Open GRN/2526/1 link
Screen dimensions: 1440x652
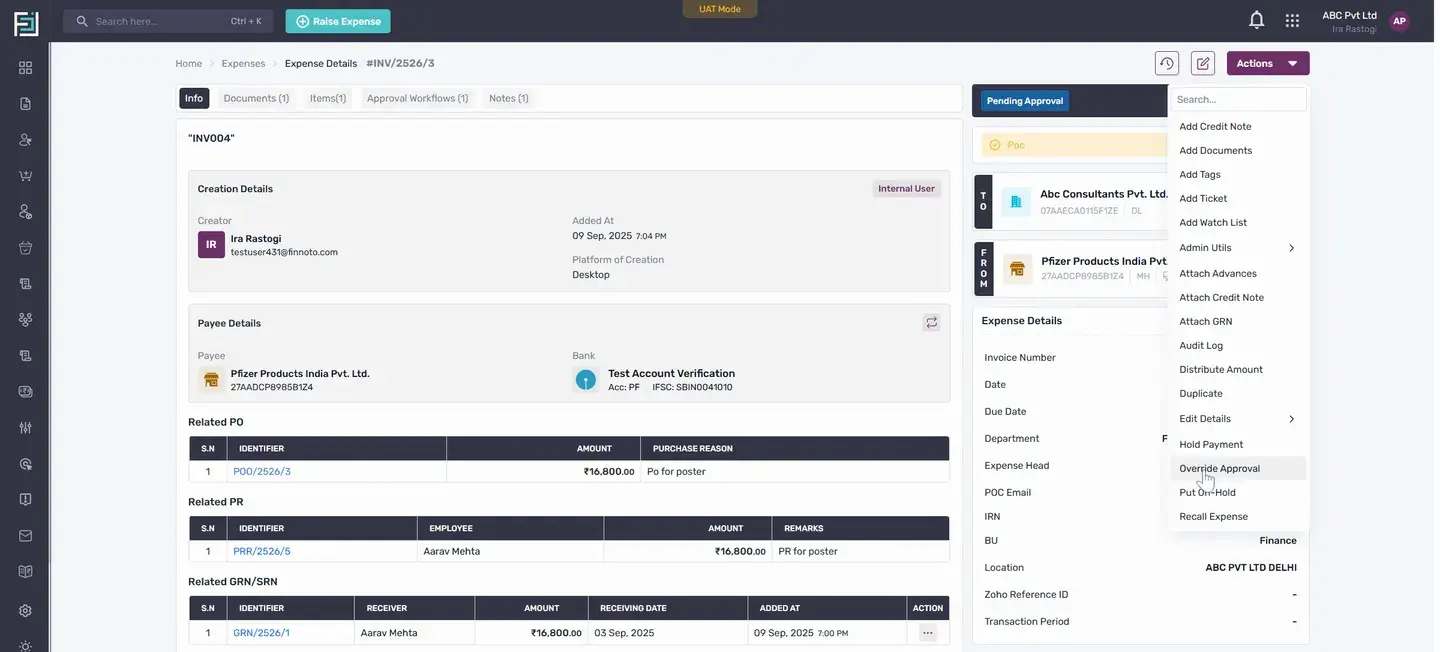(x=261, y=633)
